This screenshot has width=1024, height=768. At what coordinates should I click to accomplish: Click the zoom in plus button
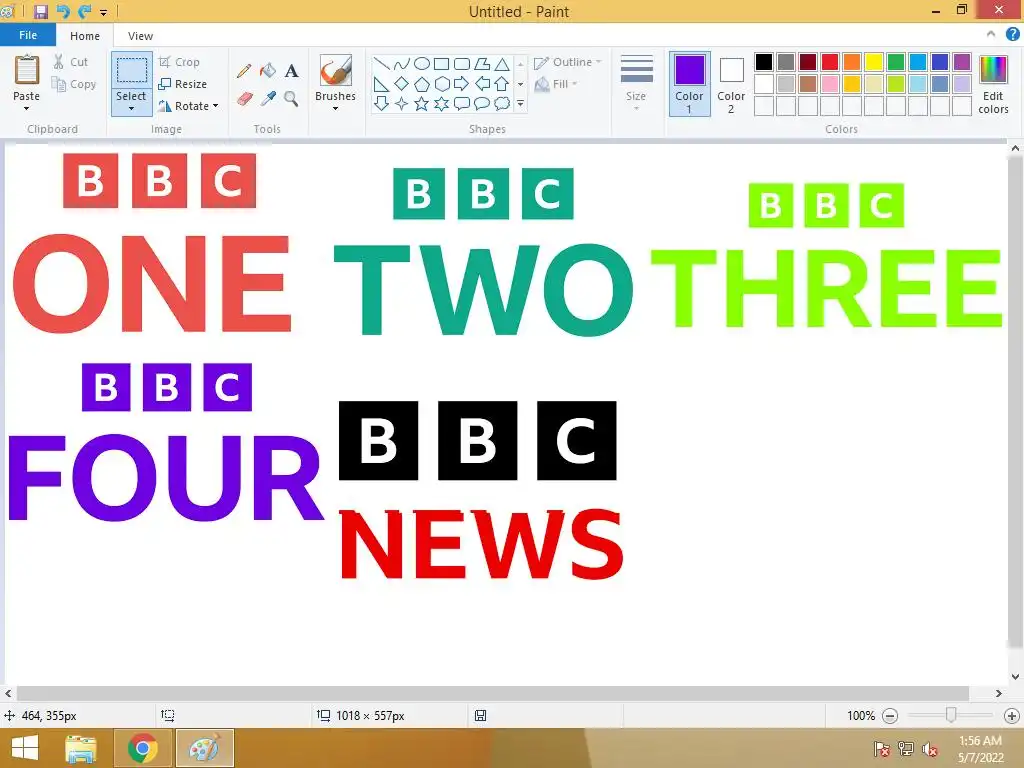coord(1012,716)
